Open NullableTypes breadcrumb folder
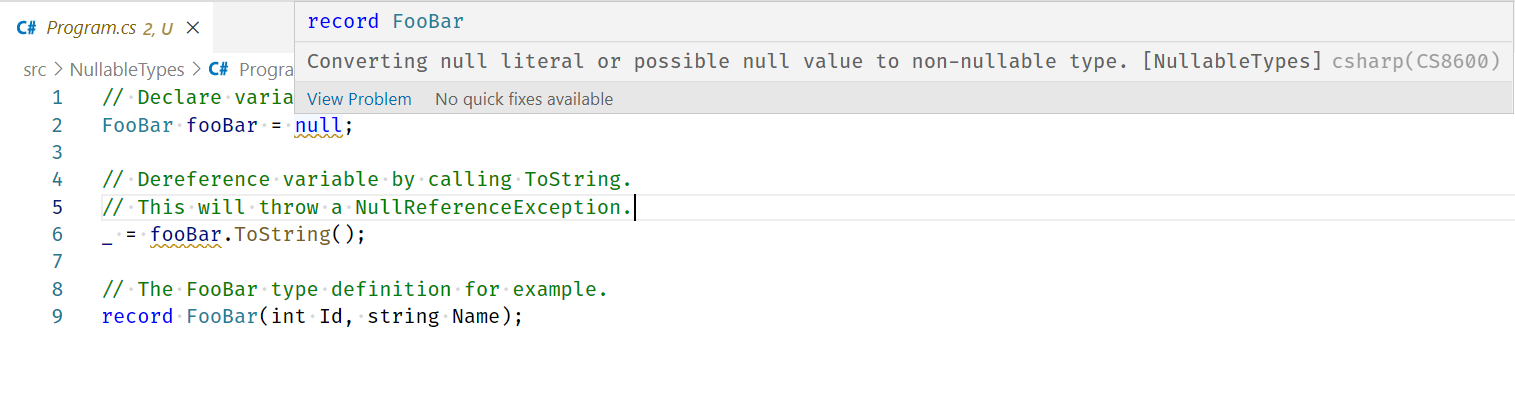 coord(127,70)
